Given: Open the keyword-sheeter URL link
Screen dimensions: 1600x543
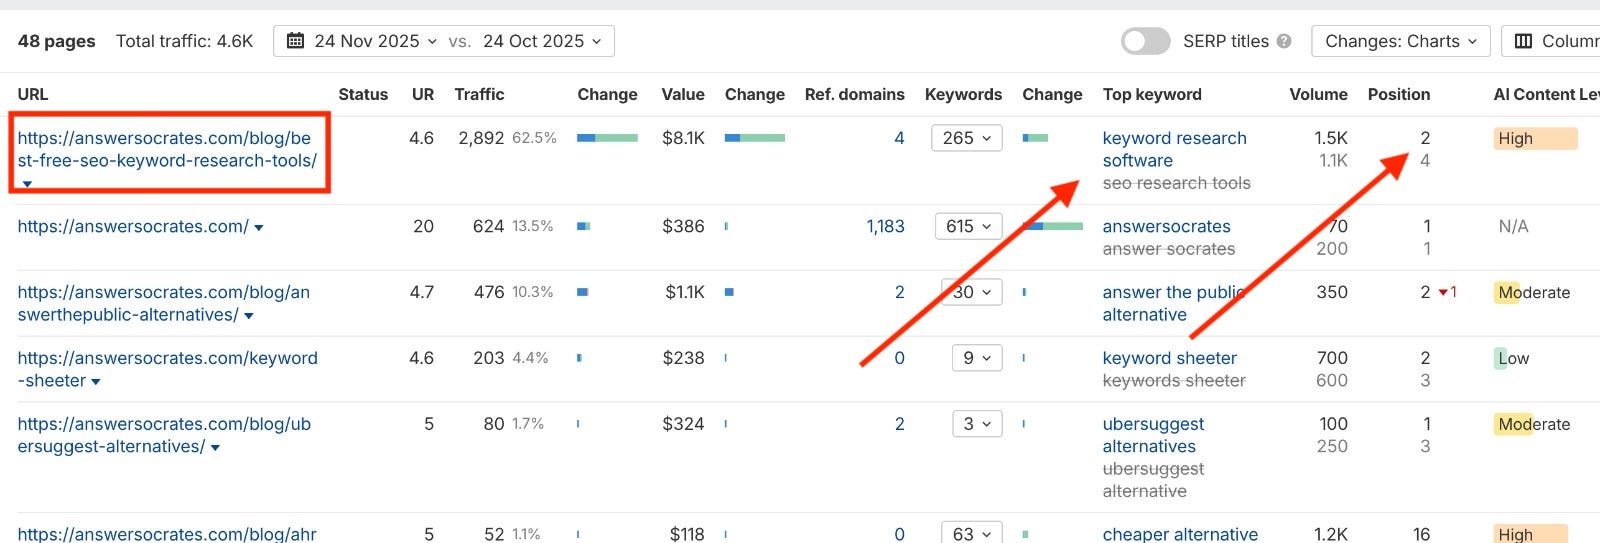Looking at the screenshot, I should (167, 369).
